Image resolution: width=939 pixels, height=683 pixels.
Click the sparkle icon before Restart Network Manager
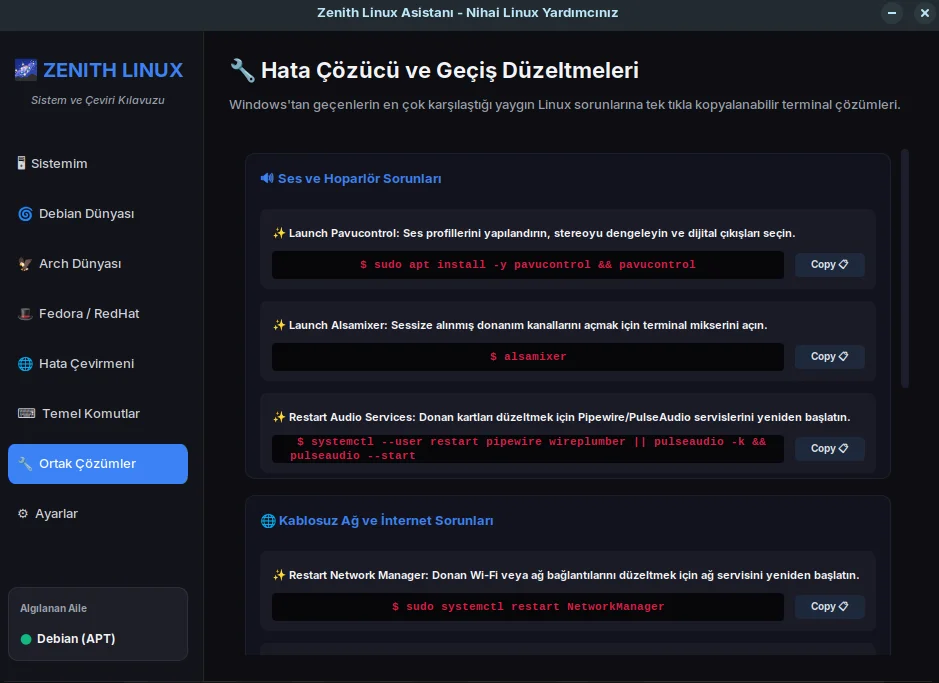click(x=279, y=575)
